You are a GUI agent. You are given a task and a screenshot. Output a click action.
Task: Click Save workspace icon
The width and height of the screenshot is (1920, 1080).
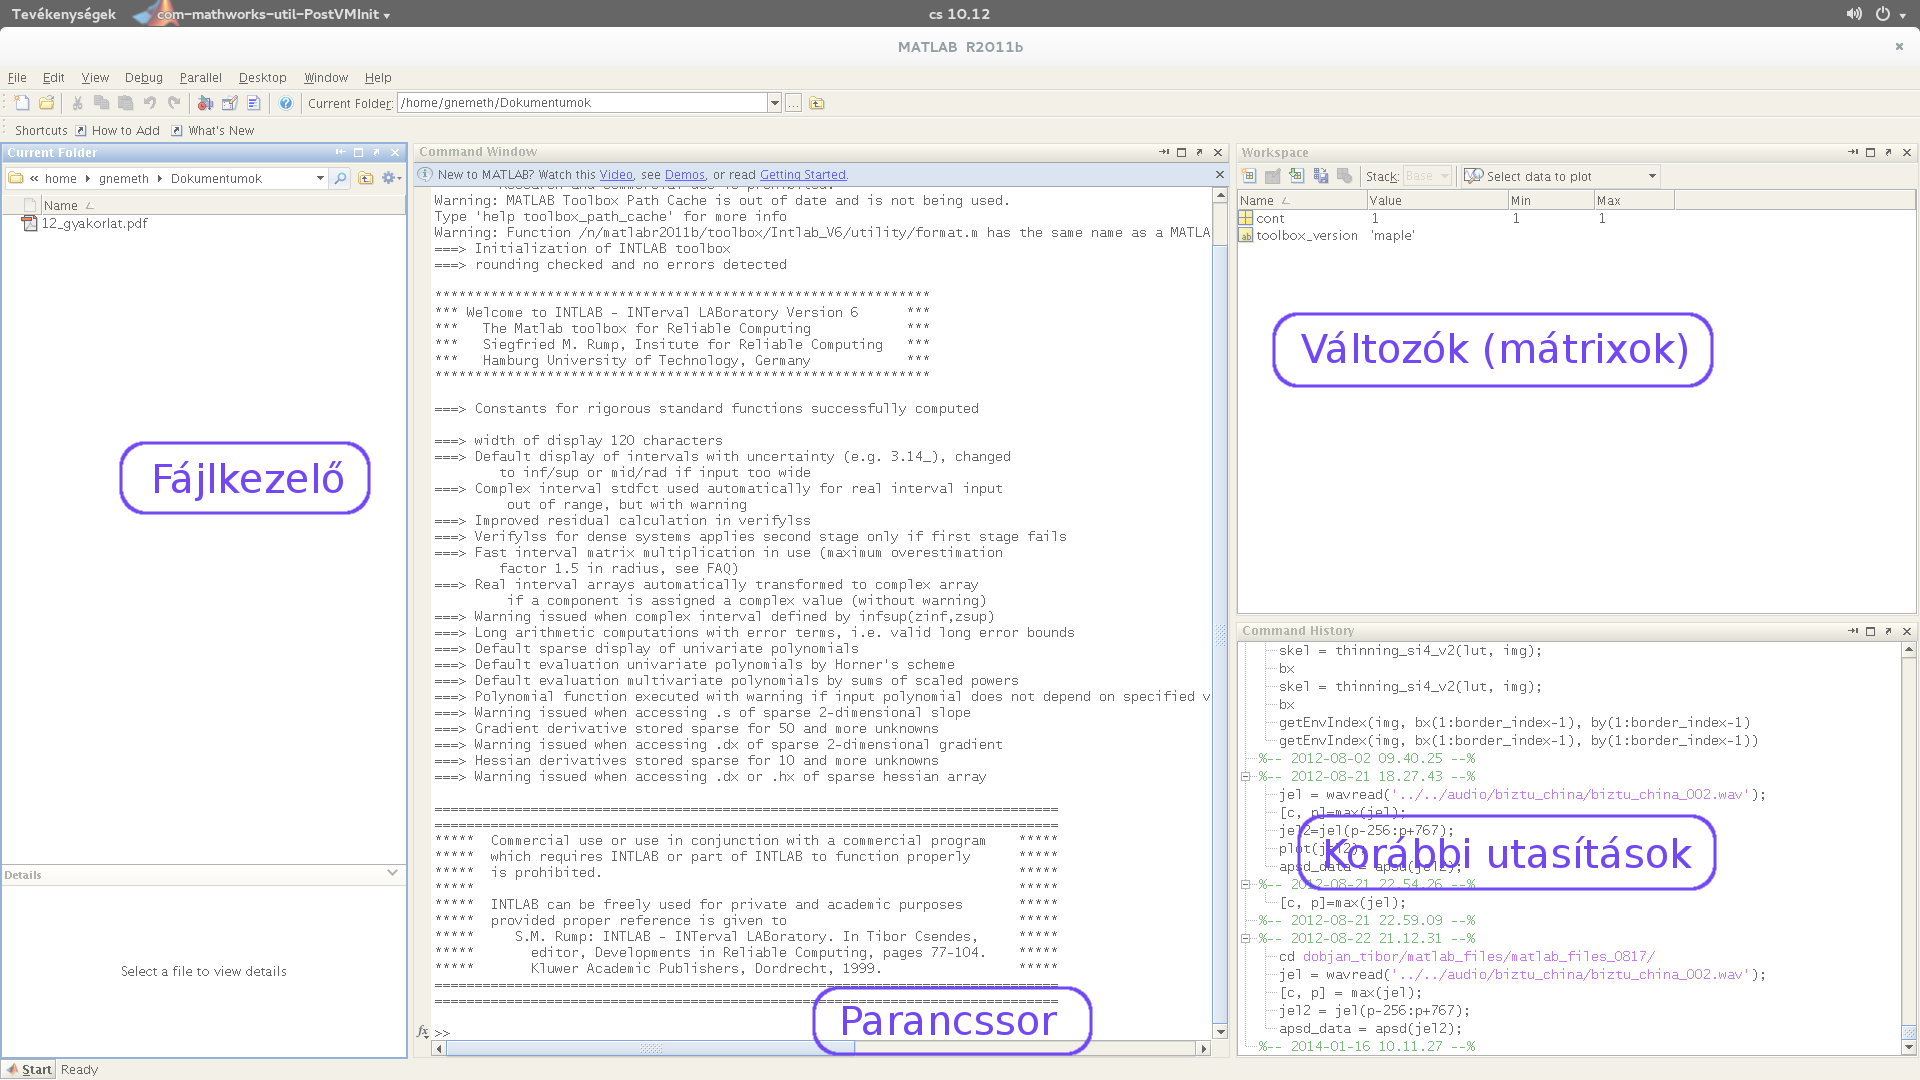(1321, 176)
